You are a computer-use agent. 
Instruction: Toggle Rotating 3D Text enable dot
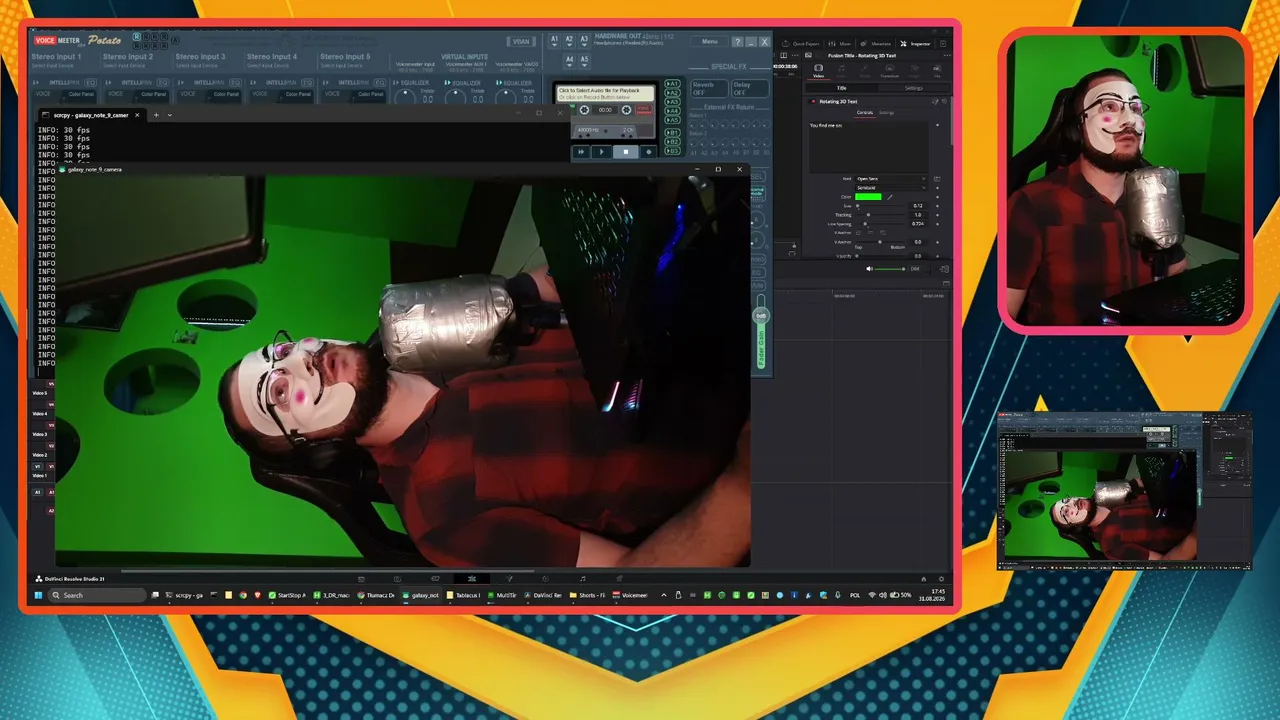814,101
